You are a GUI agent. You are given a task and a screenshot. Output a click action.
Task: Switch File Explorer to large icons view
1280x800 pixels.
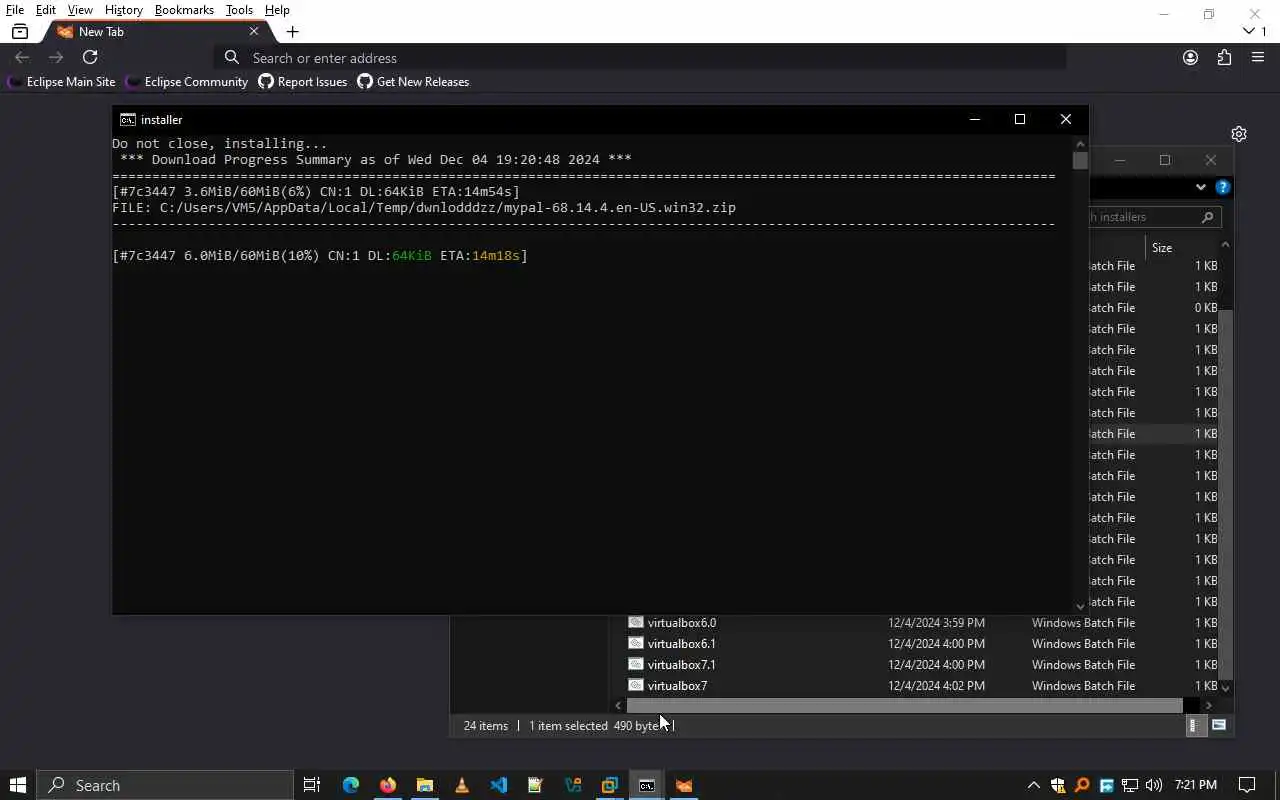coord(1219,726)
